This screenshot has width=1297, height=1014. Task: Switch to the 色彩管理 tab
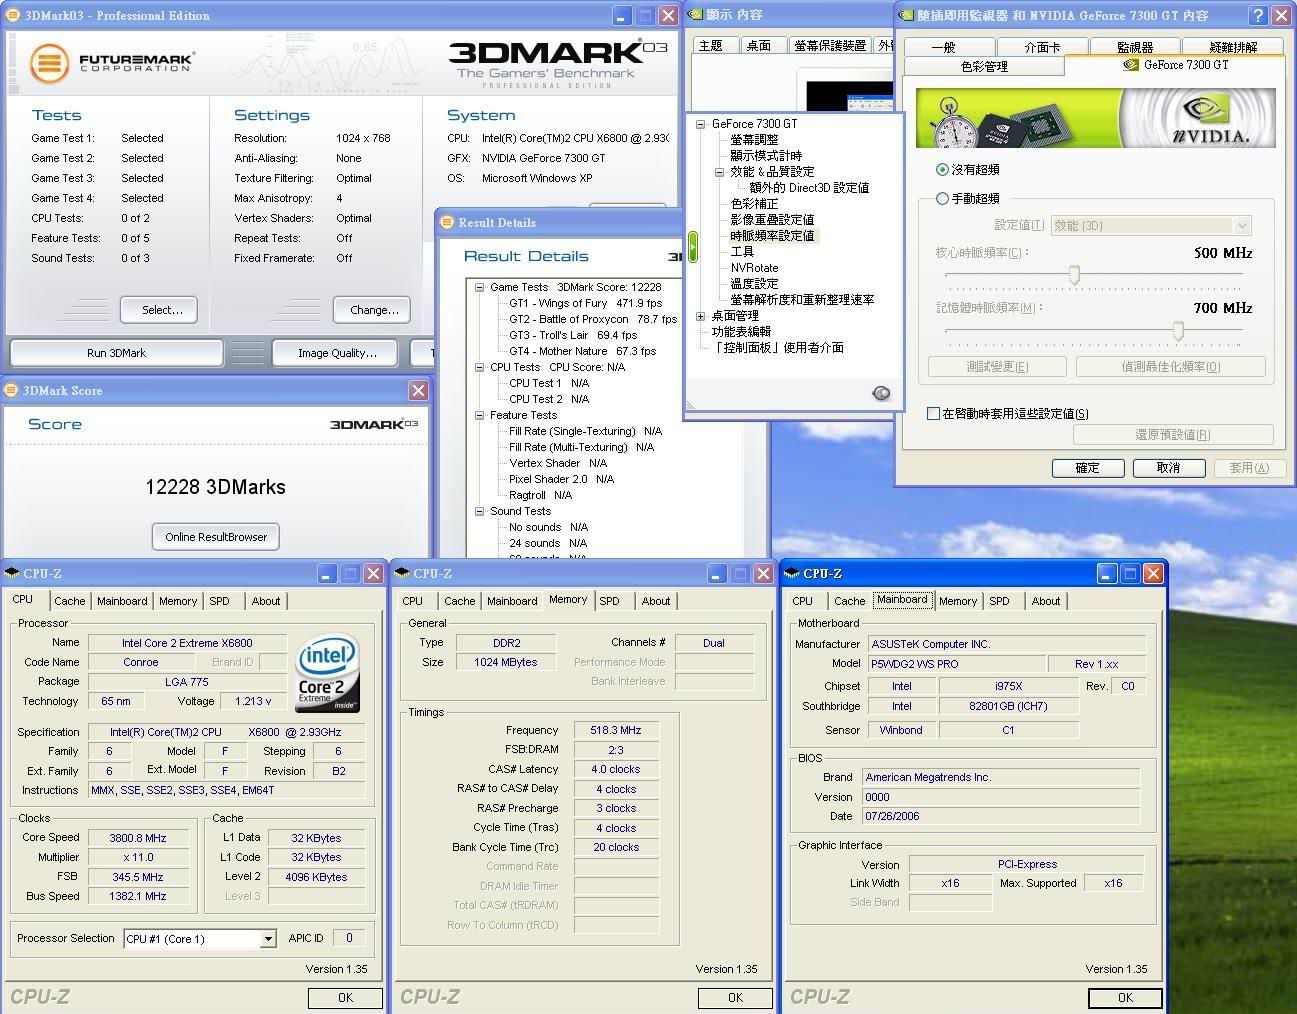[x=984, y=67]
